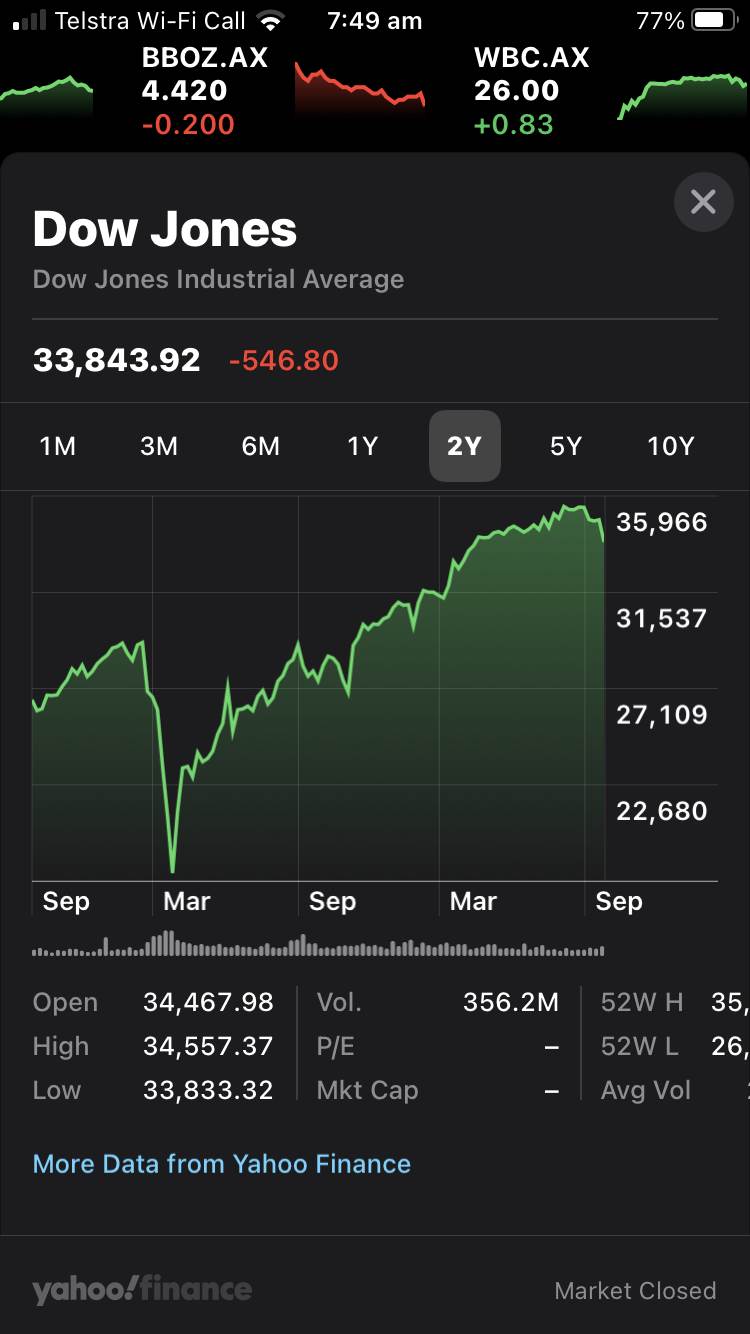
Task: Switch chart to 3M range
Action: [x=159, y=446]
